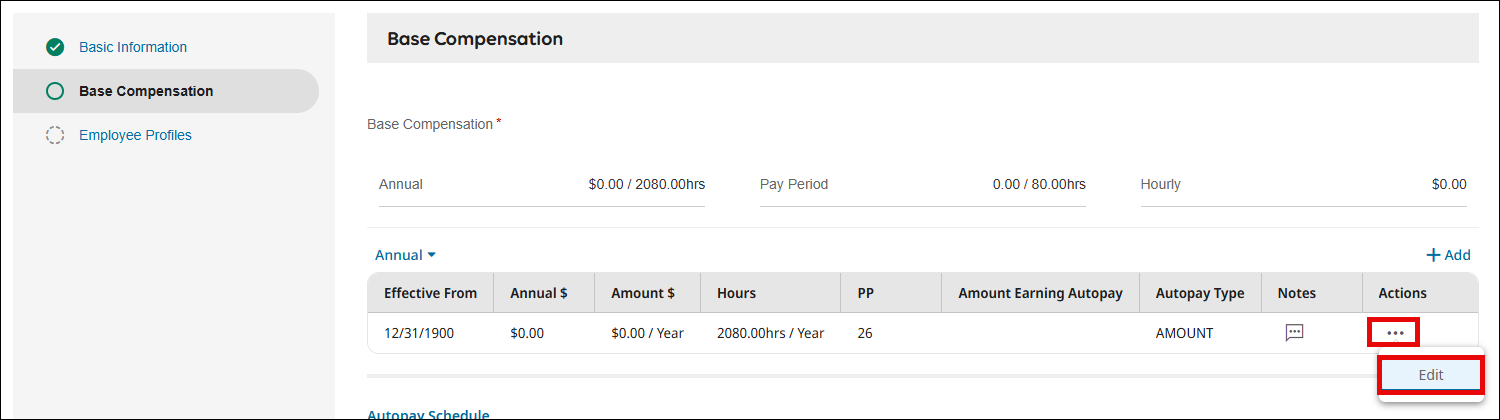Viewport: 1500px width, 420px height.
Task: Open the three-dot Actions menu
Action: 1395,333
